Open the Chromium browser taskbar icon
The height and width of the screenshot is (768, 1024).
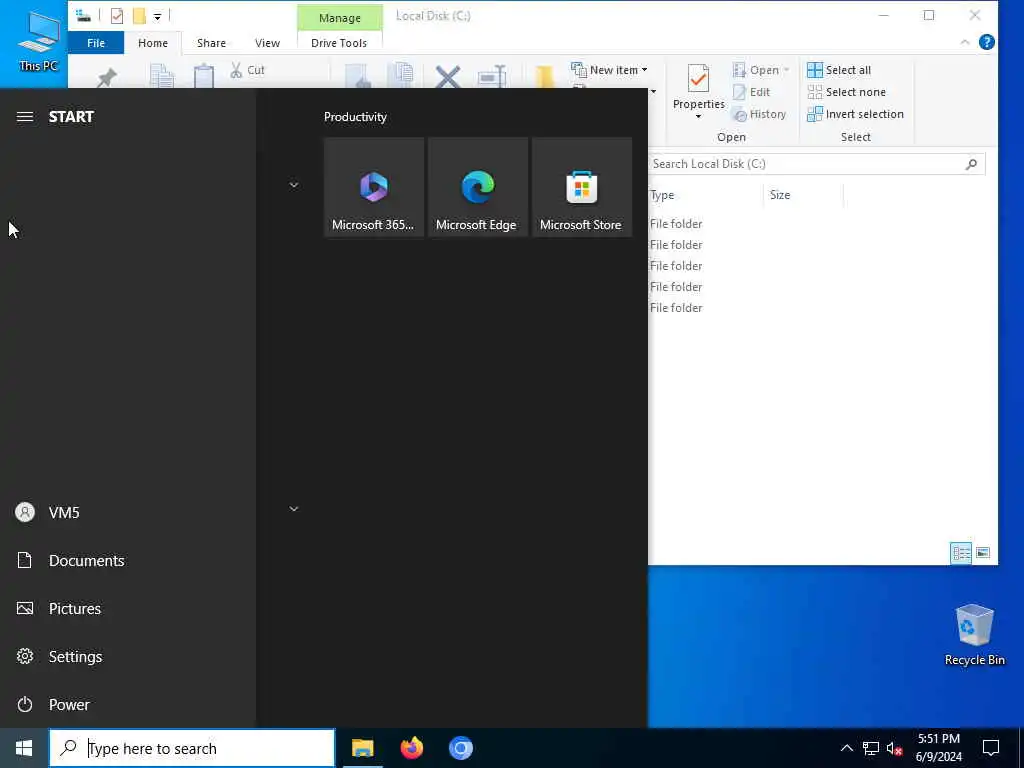click(x=460, y=748)
